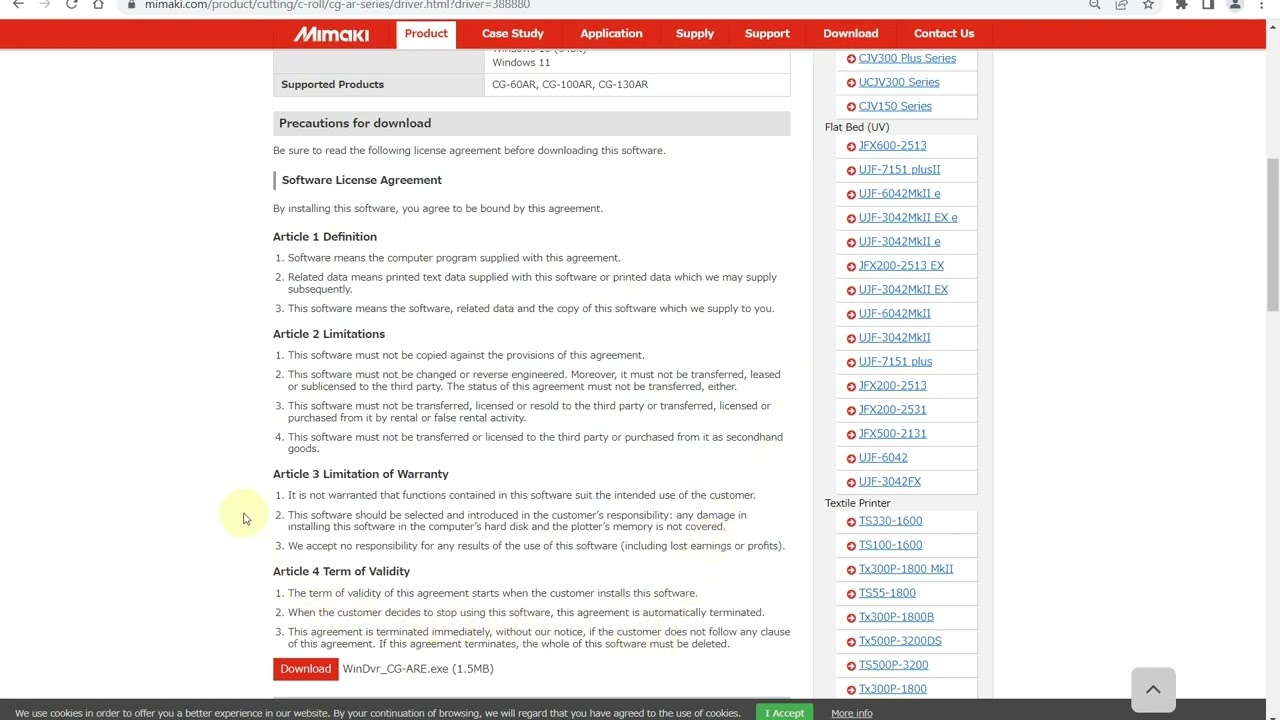Viewport: 1280px width, 720px height.
Task: Click the zoom magnifier icon in address bar
Action: click(1095, 5)
